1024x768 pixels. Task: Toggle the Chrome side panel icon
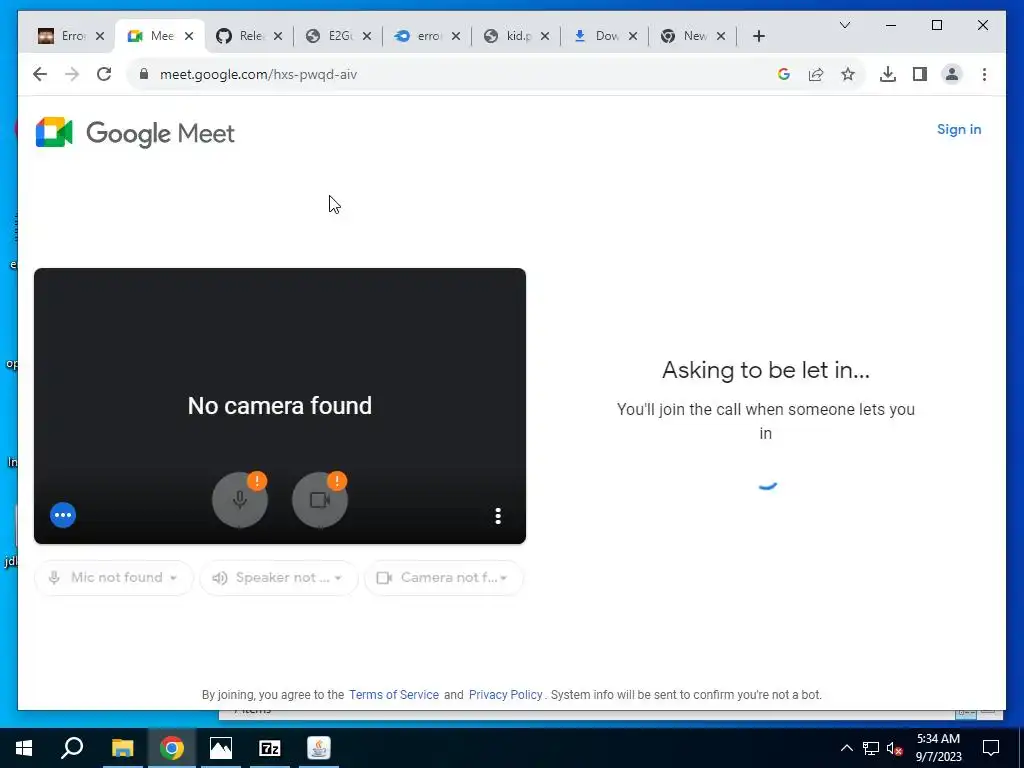pos(920,74)
